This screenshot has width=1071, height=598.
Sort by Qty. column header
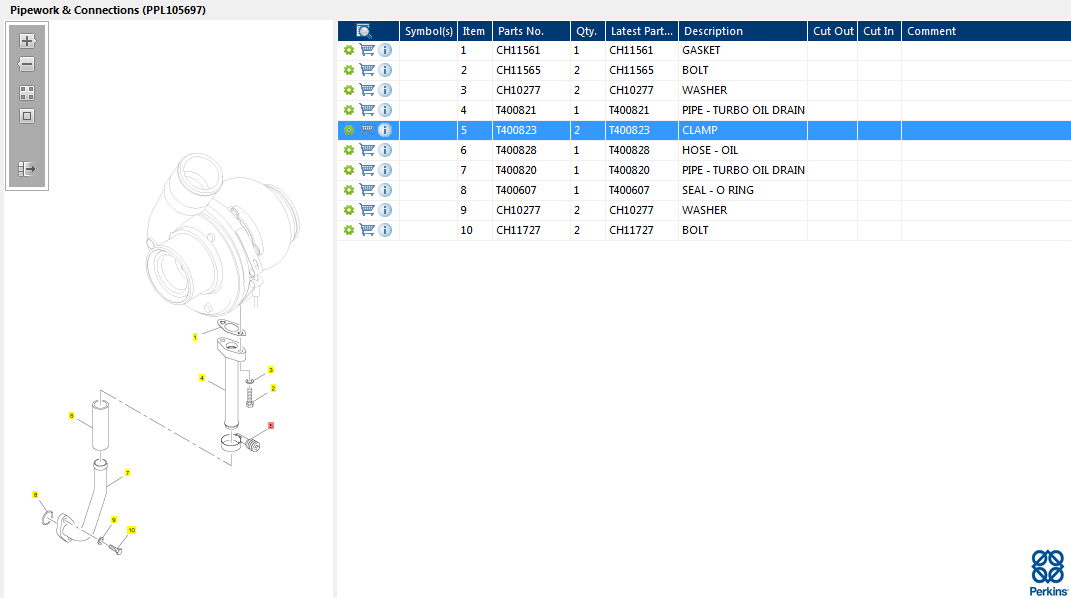tap(587, 31)
